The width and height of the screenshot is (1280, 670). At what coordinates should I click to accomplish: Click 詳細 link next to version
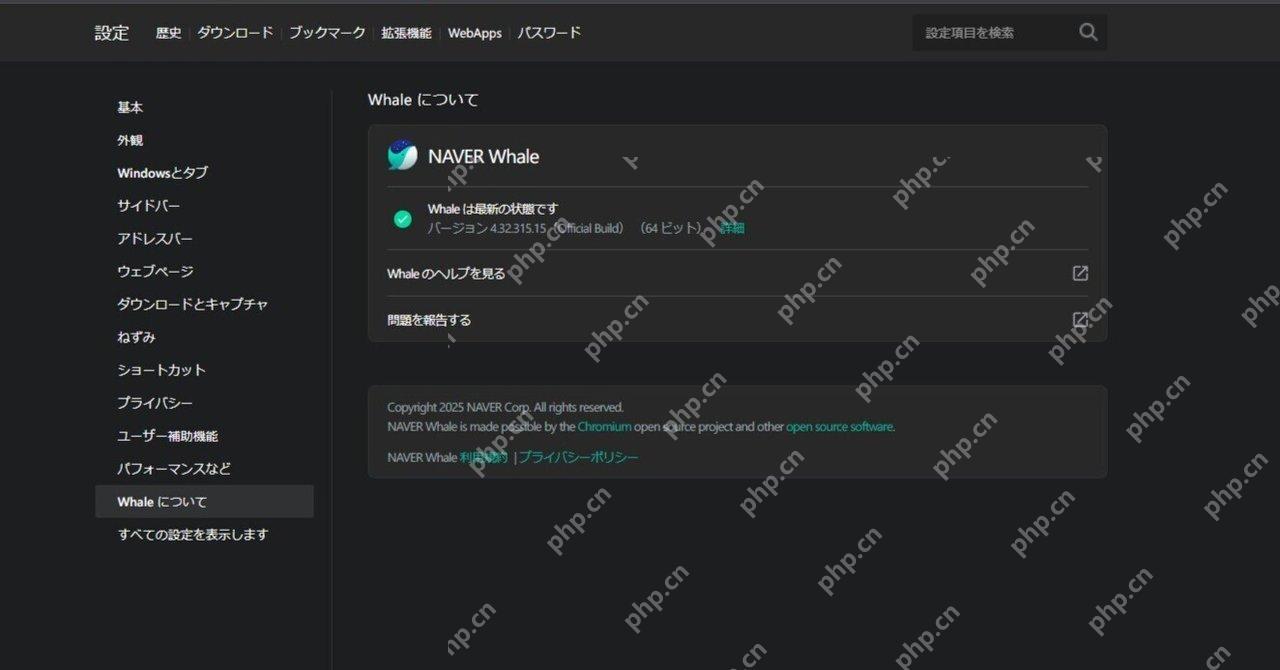coord(732,228)
